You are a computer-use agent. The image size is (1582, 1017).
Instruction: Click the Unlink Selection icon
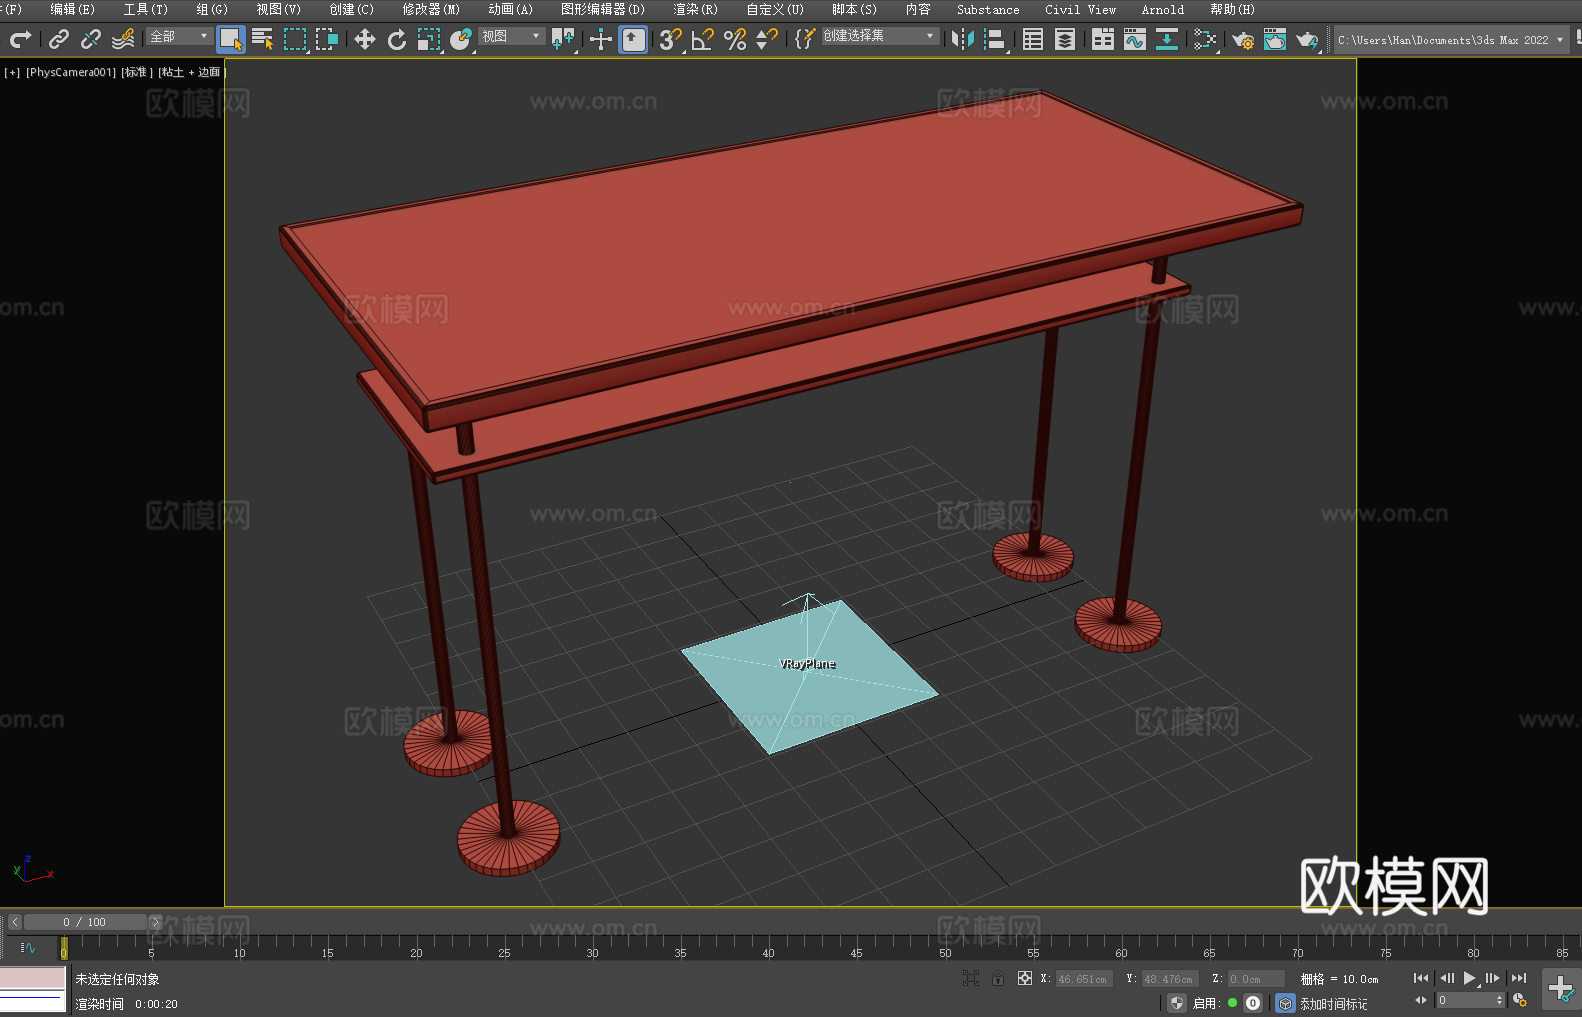(x=91, y=39)
